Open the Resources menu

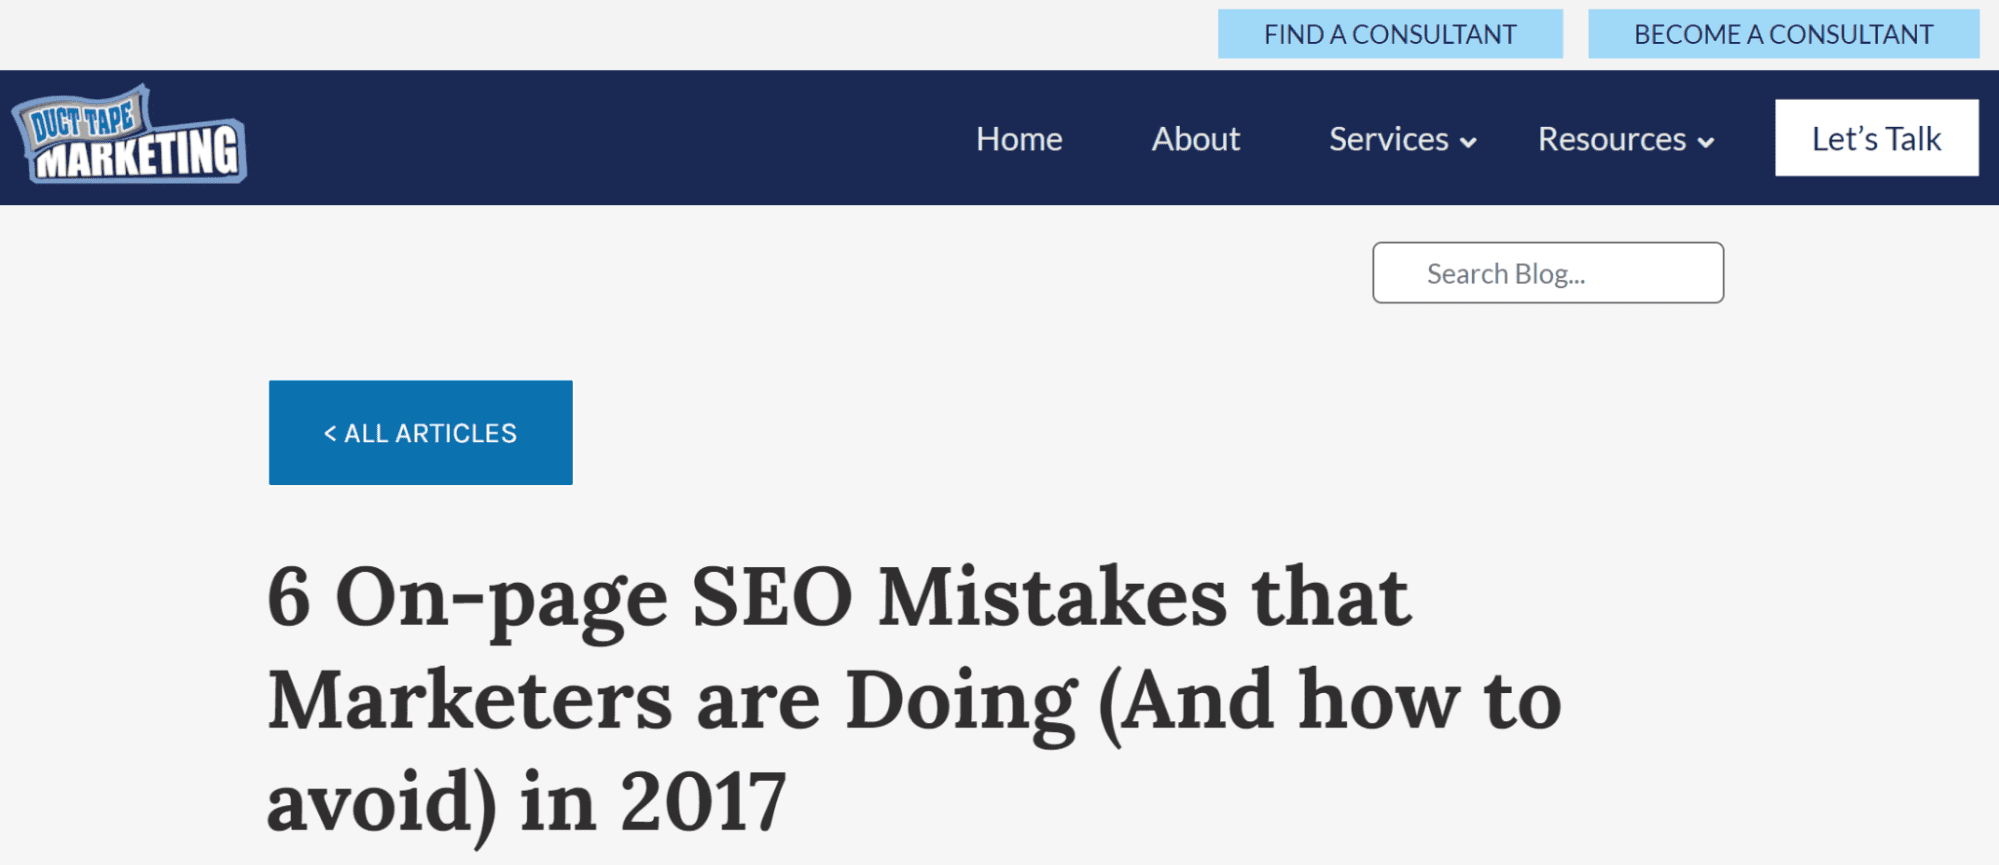coord(1627,139)
